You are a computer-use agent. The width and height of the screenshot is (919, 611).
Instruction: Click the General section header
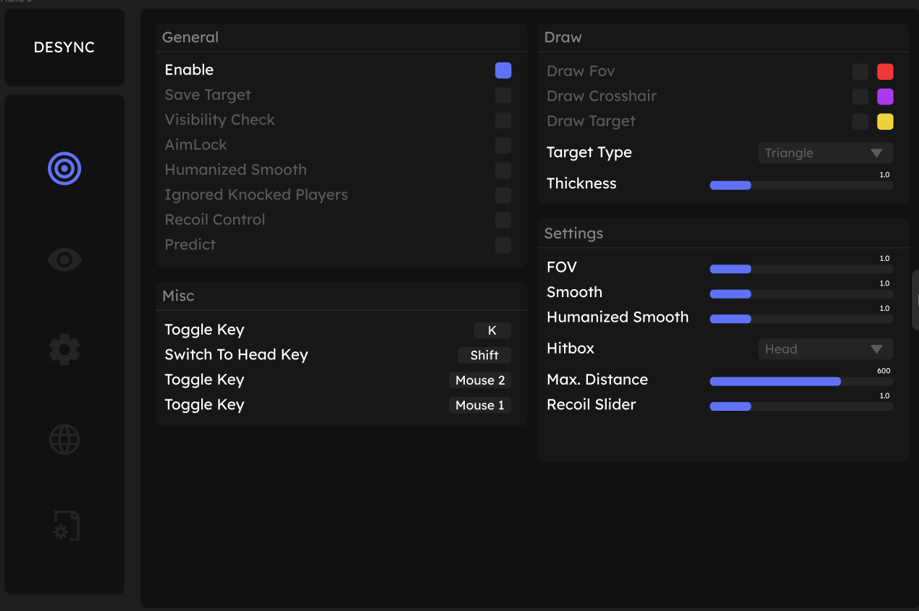[x=190, y=37]
